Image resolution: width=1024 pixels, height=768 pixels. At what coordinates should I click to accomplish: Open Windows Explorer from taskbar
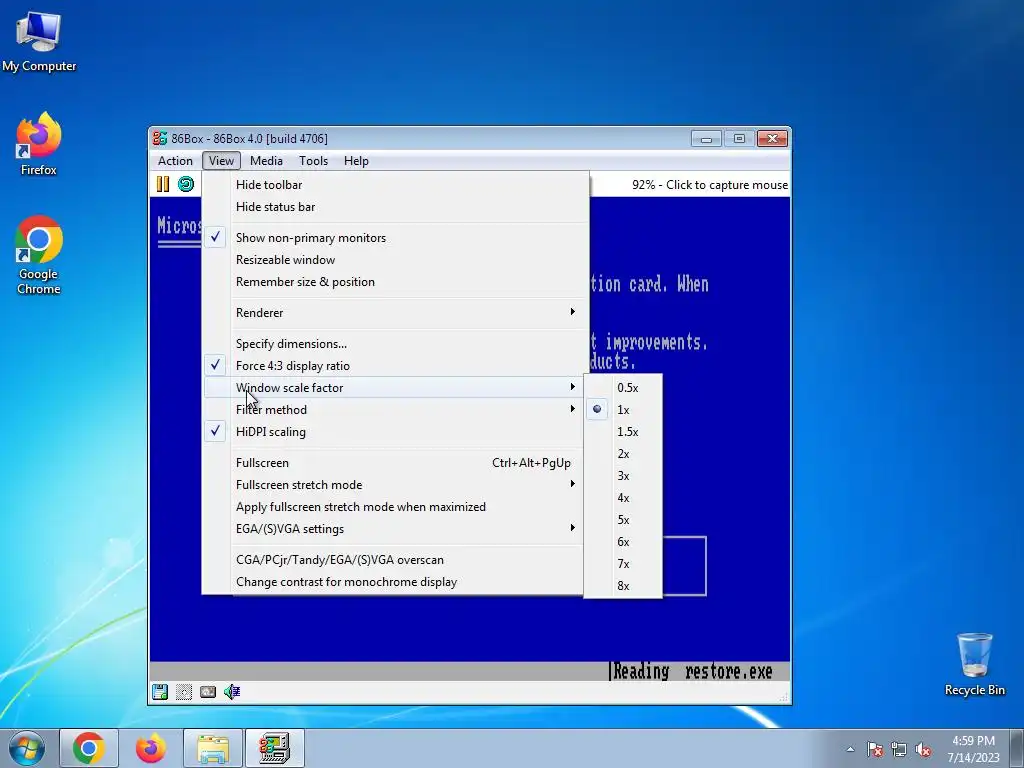[x=213, y=748]
